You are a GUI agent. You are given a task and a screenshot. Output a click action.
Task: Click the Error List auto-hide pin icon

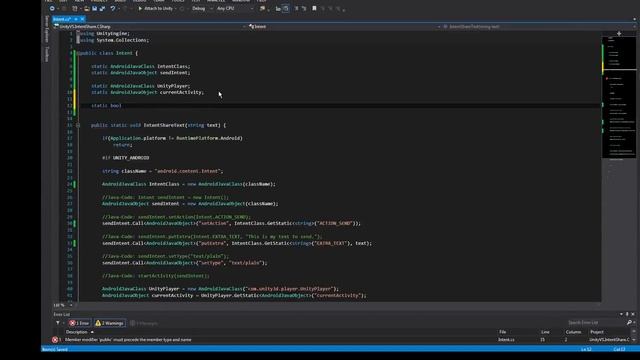627,314
